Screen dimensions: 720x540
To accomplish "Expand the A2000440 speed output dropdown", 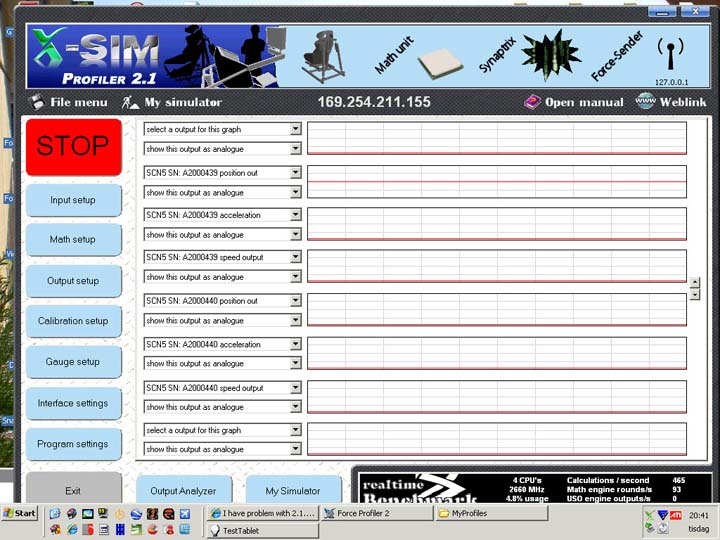I will tap(295, 388).
